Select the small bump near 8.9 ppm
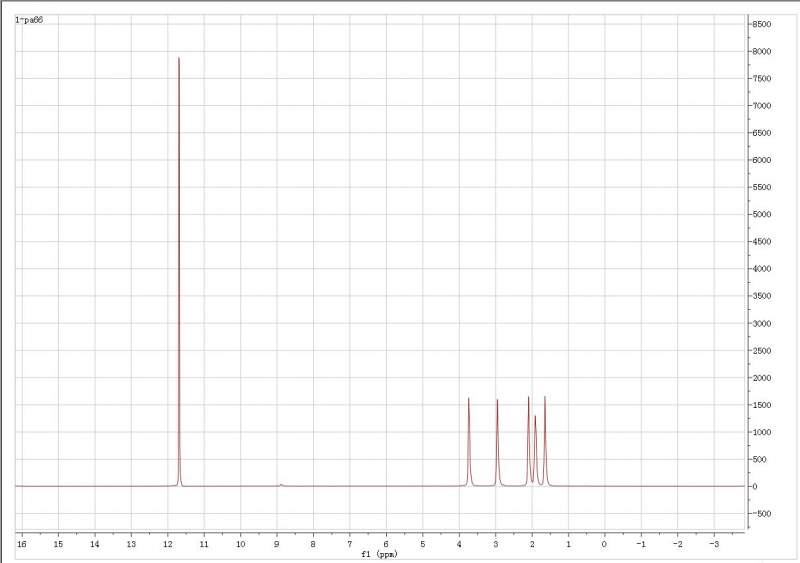This screenshot has height=563, width=800. point(281,485)
